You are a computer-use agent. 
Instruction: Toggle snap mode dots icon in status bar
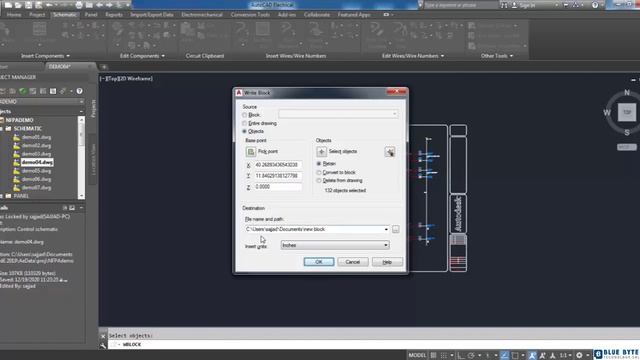coord(444,355)
